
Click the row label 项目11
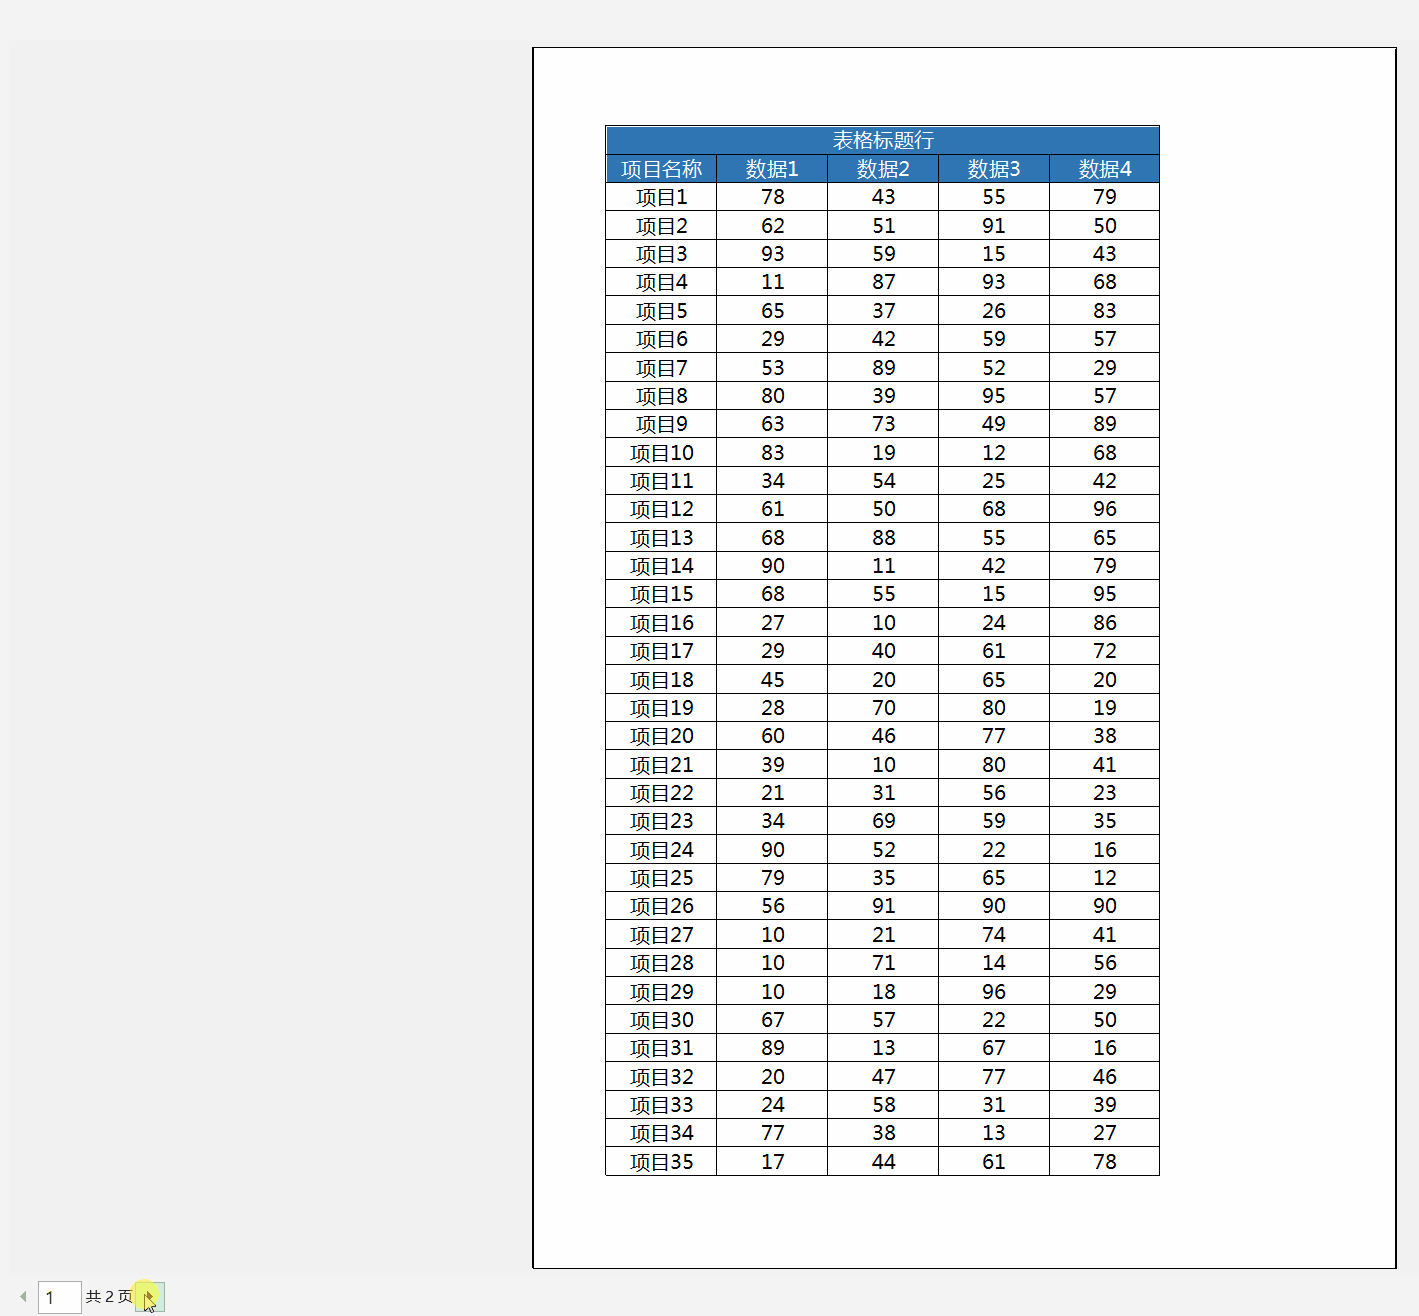[x=662, y=481]
